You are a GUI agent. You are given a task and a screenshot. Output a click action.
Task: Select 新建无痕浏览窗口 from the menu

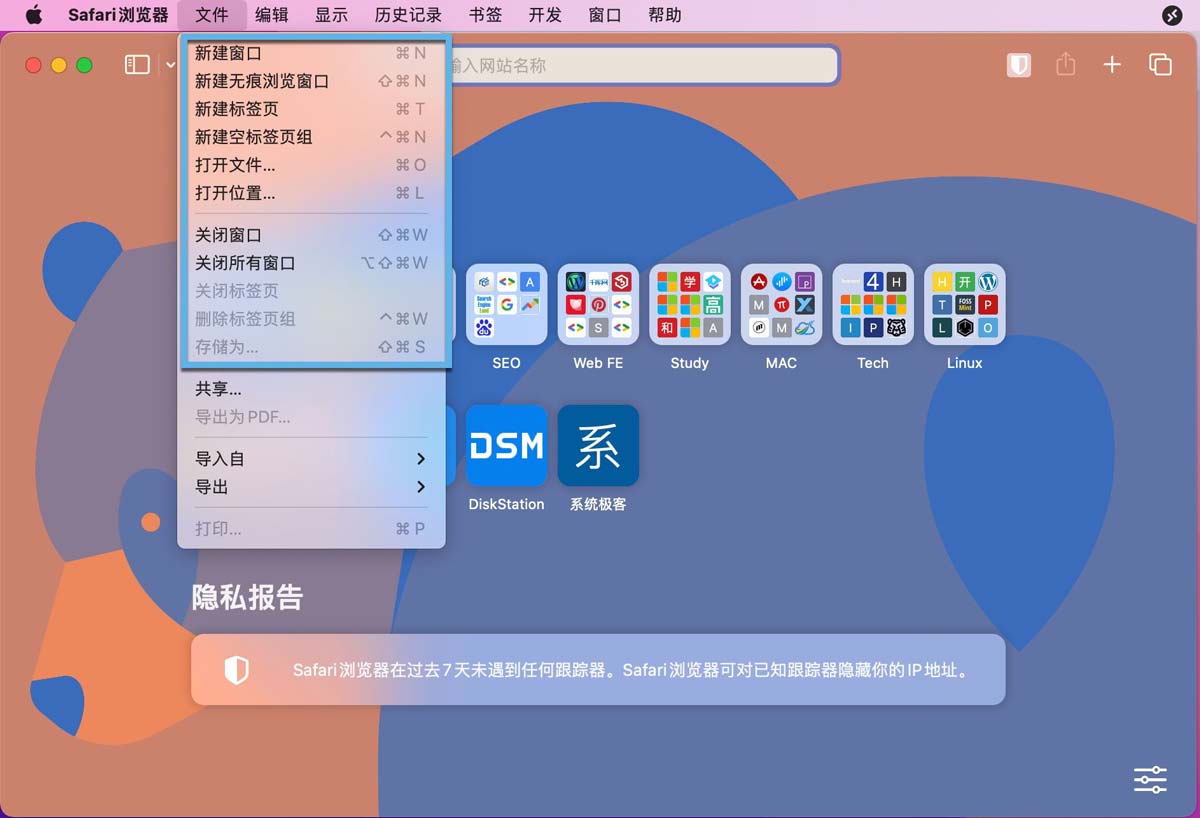[x=260, y=81]
